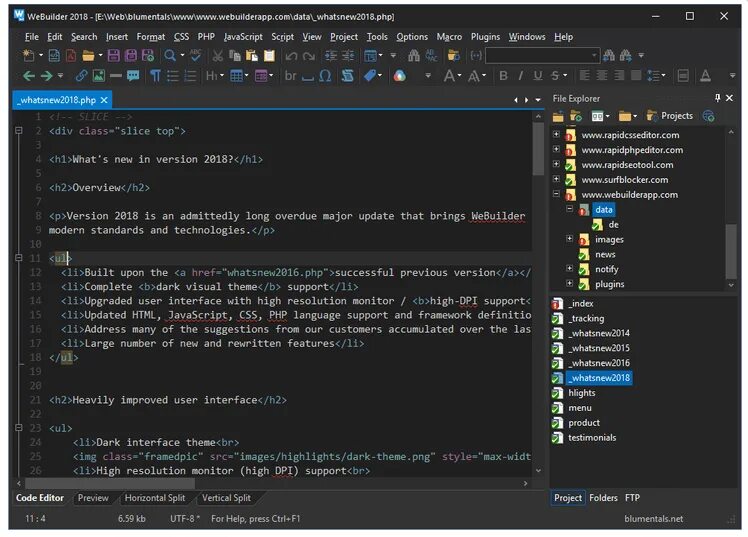Viewport: 748px width, 537px height.
Task: Click the Find magnifier icon
Action: coord(170,56)
